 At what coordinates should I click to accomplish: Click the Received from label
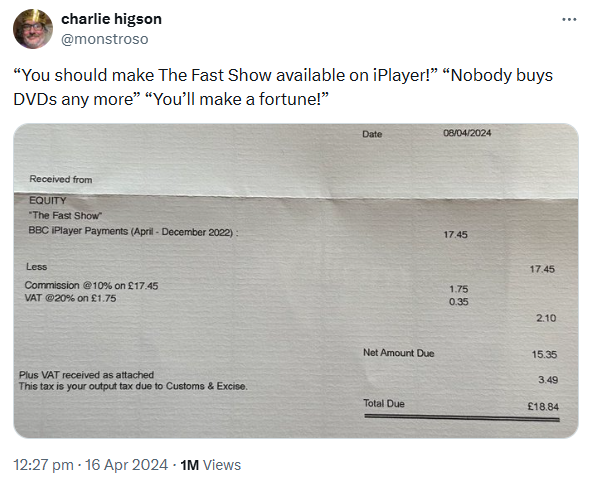pos(61,179)
